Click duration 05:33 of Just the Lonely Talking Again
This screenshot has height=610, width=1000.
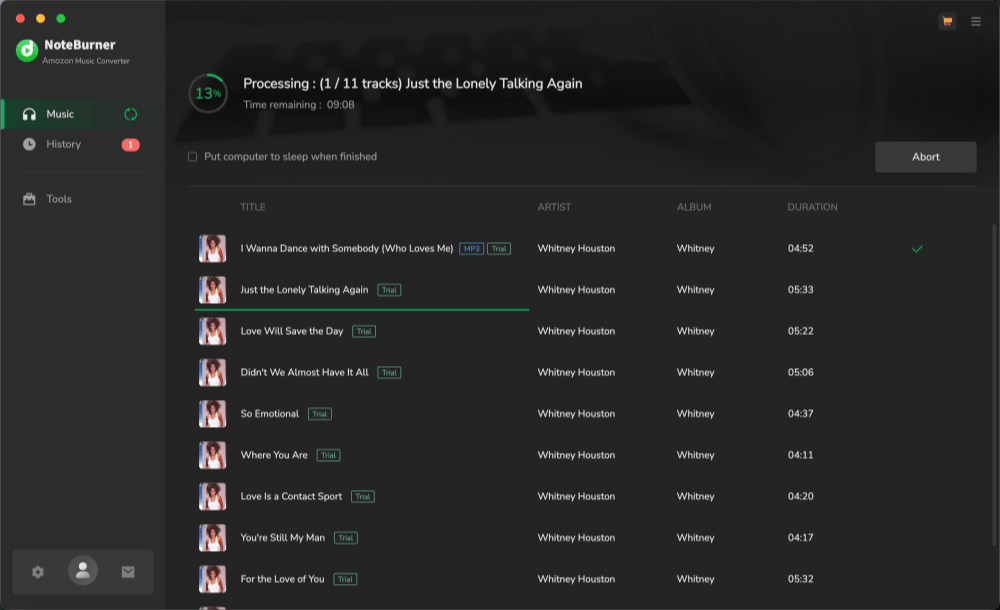coord(800,290)
